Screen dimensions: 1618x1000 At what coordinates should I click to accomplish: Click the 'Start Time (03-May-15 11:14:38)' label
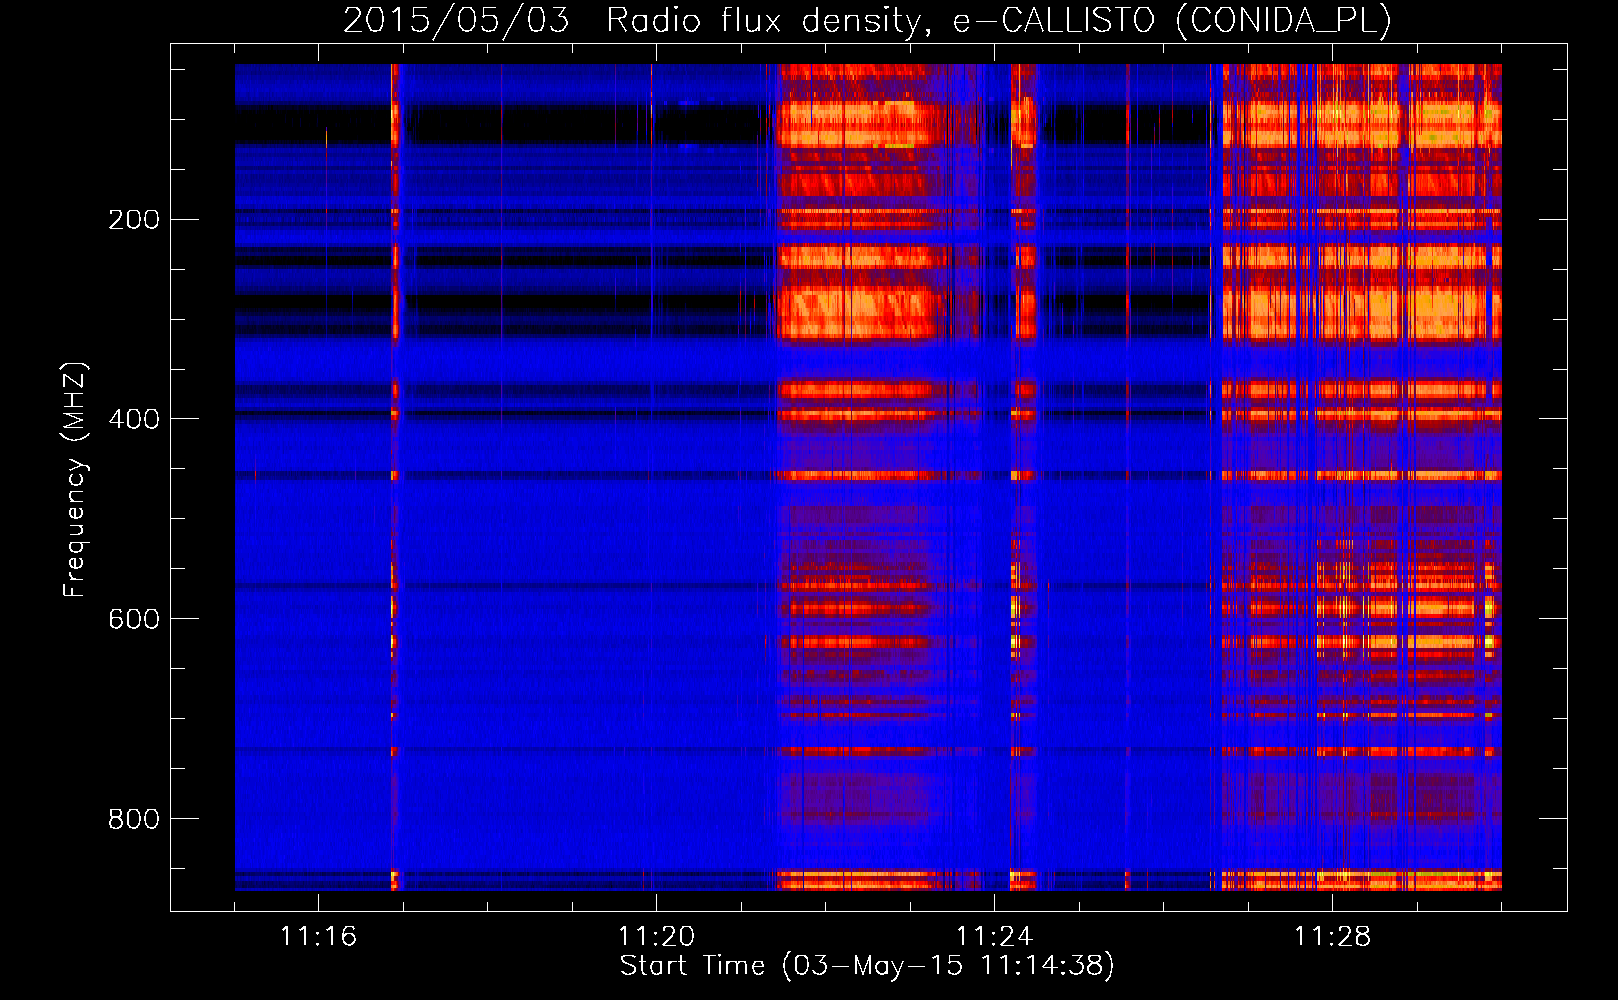867,966
